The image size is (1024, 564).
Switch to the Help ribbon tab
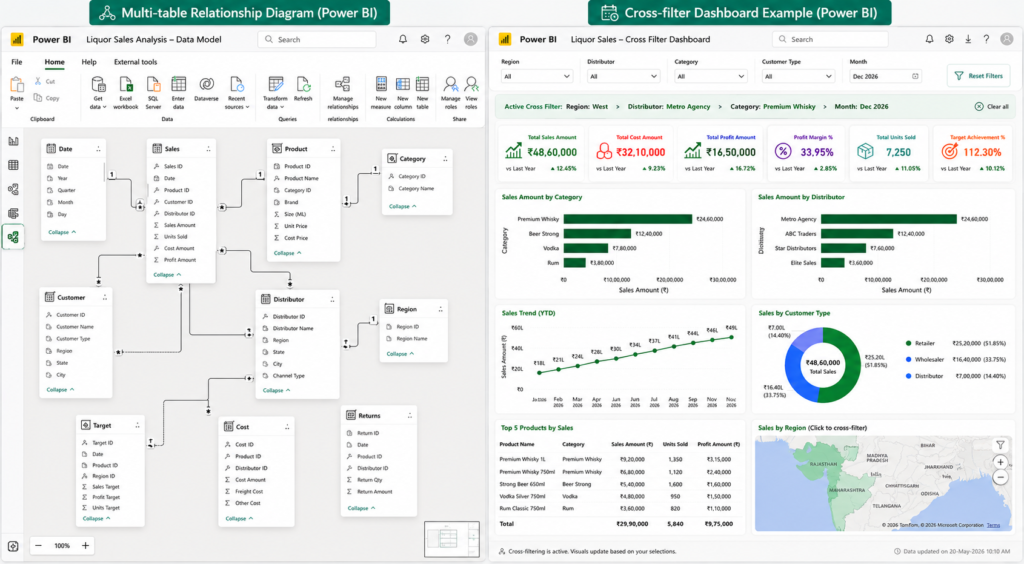[89, 62]
